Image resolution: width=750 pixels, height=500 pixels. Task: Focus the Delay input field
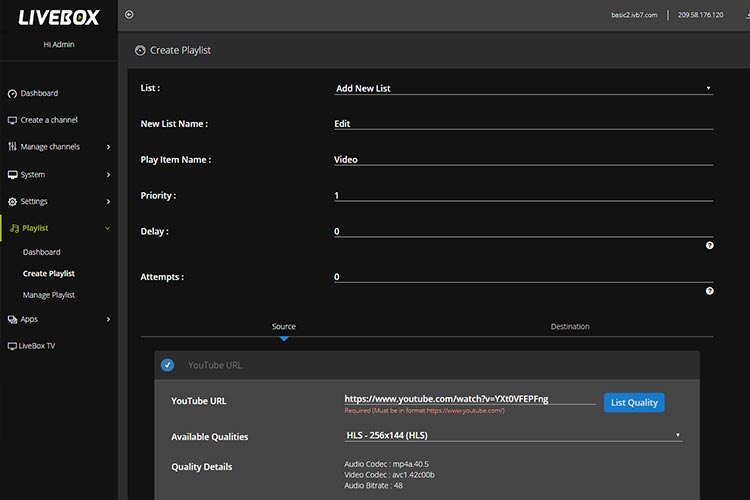point(523,231)
